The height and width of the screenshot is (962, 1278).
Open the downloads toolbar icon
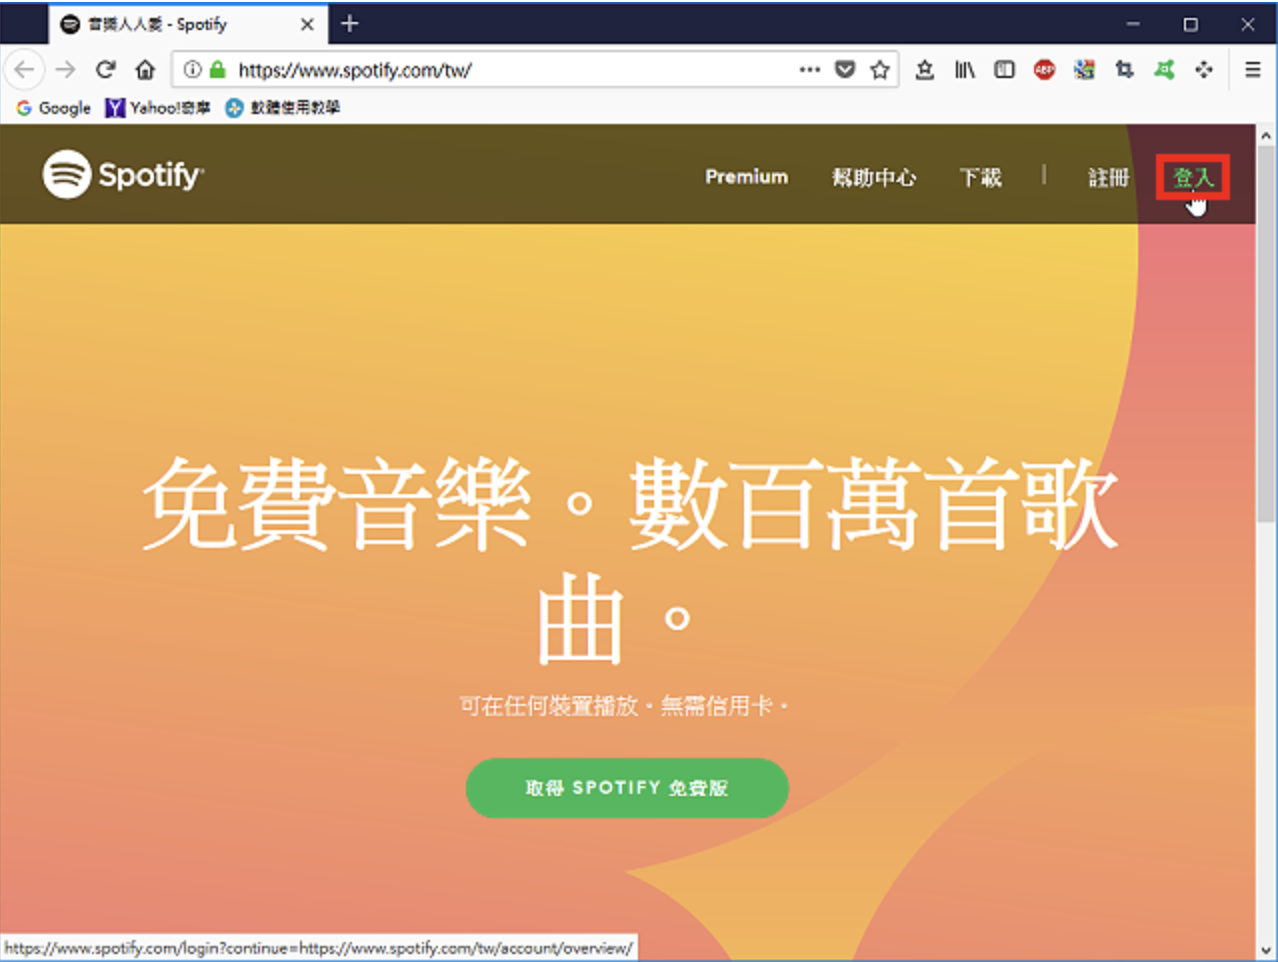pos(925,69)
